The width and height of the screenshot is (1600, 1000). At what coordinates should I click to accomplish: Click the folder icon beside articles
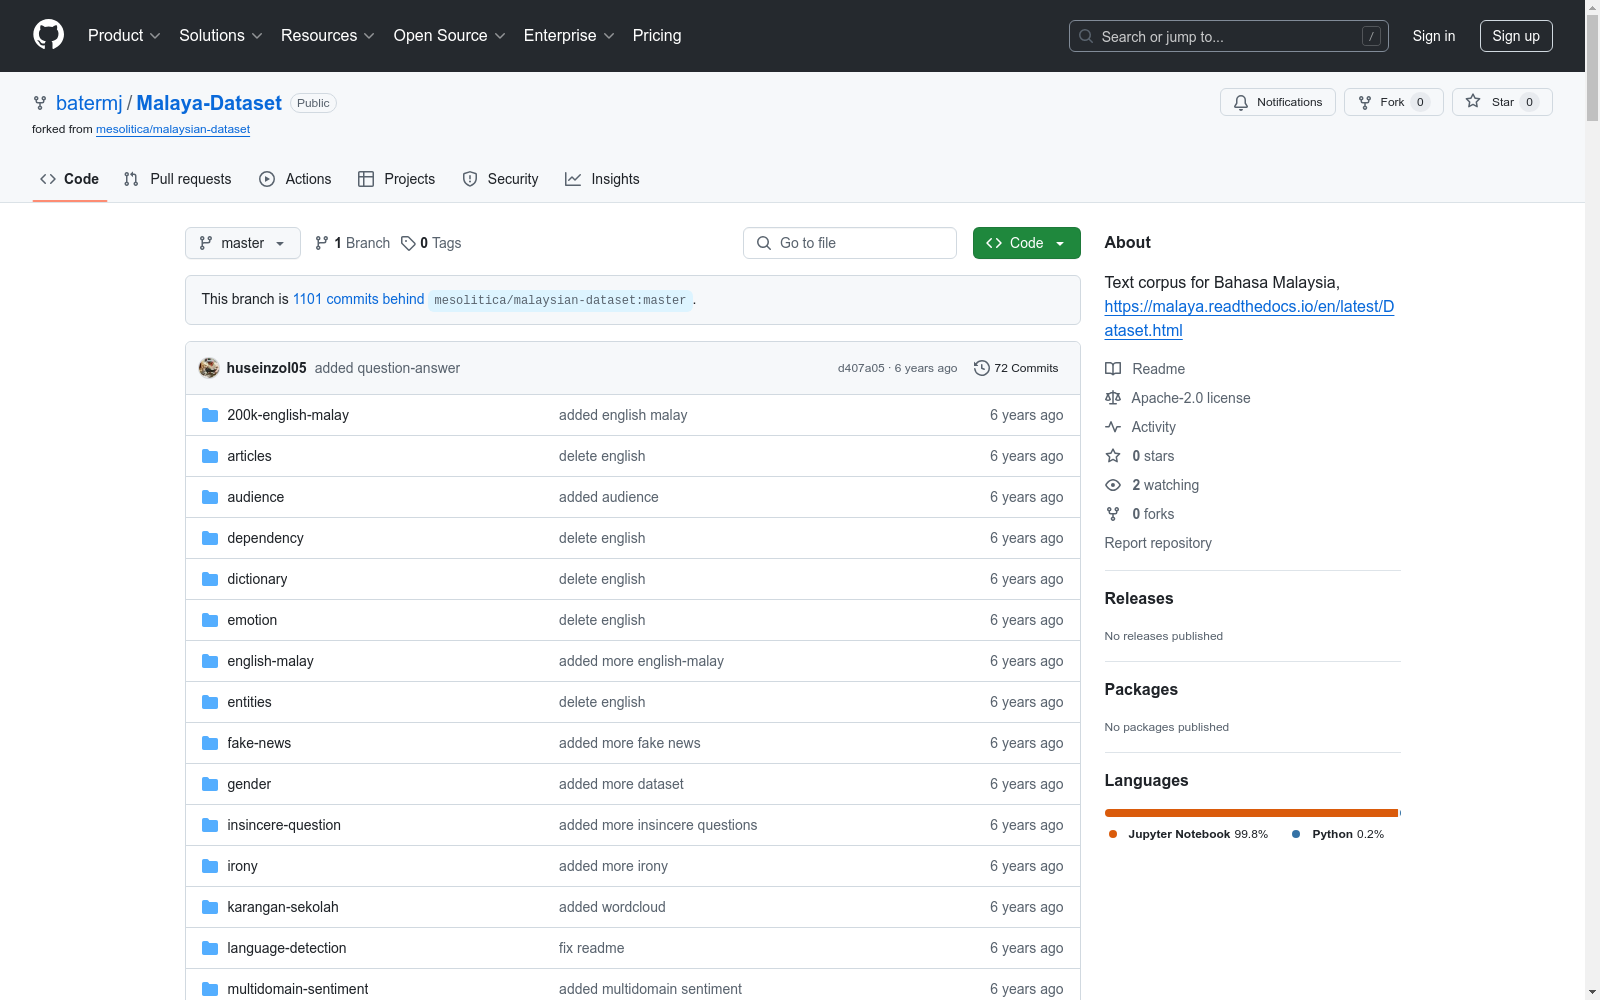click(x=210, y=456)
